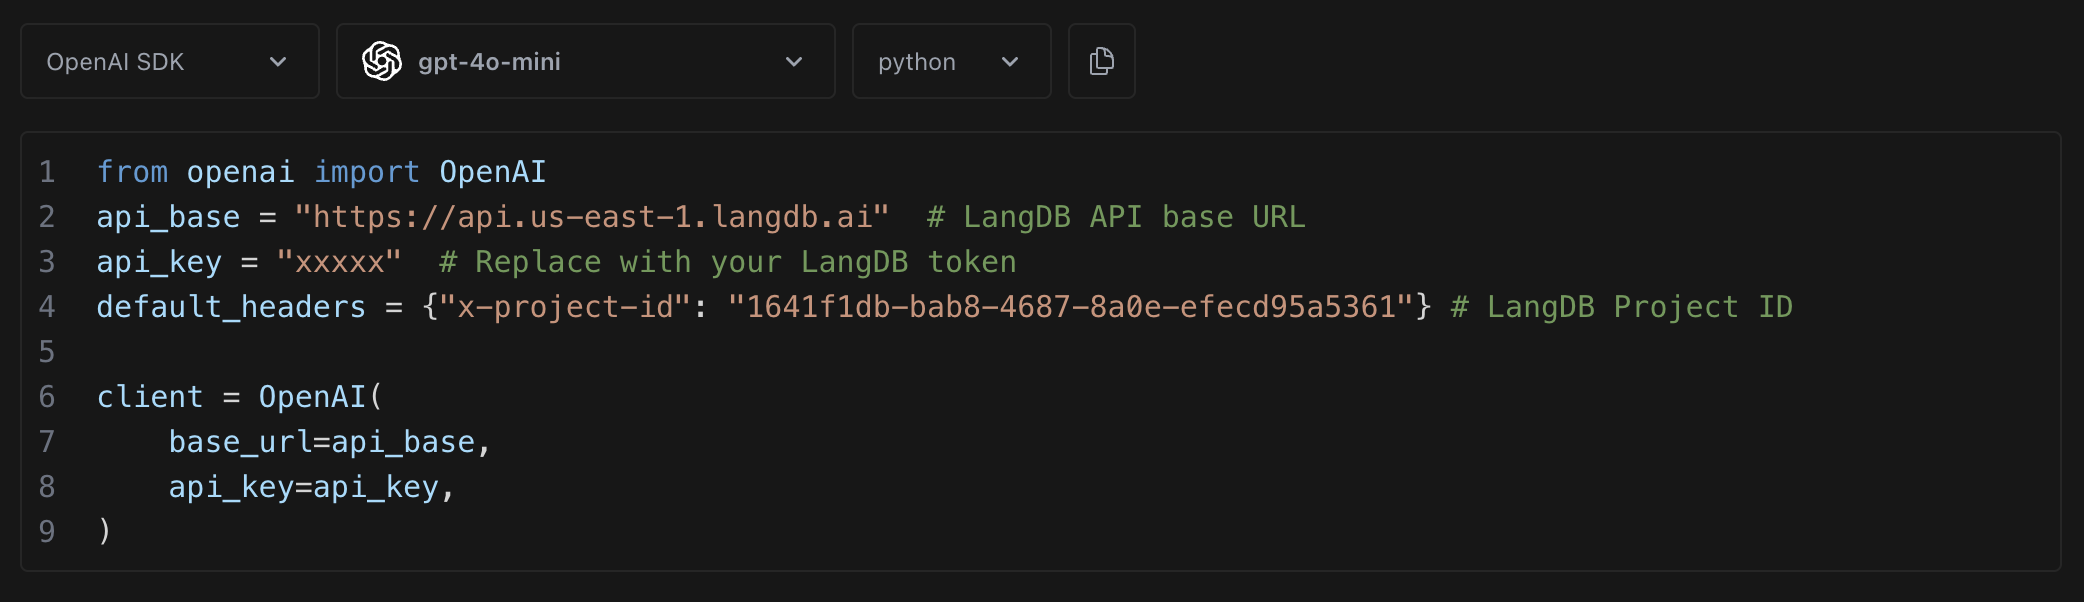The image size is (2084, 602).
Task: Open the OpenAI SDK dropdown
Action: [170, 61]
